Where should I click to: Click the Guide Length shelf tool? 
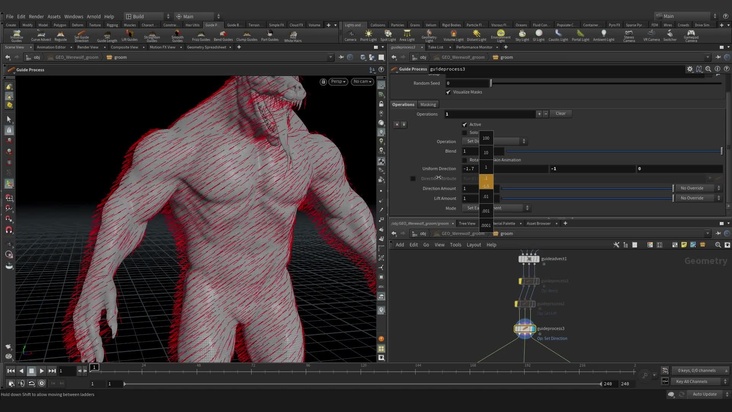point(107,36)
